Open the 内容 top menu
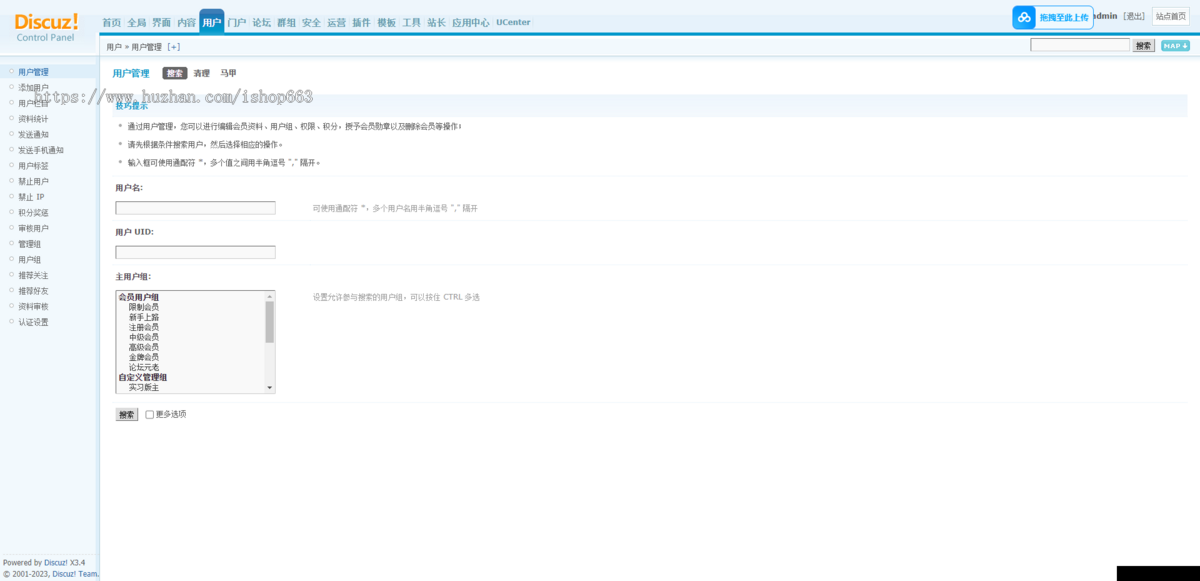The width and height of the screenshot is (1200, 581). pyautogui.click(x=186, y=22)
